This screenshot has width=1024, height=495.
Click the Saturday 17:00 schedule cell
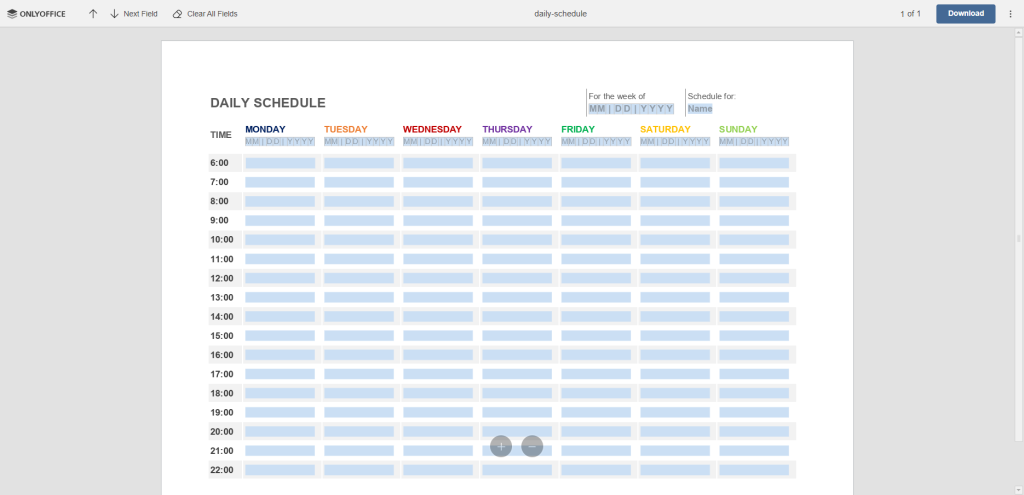[675, 374]
